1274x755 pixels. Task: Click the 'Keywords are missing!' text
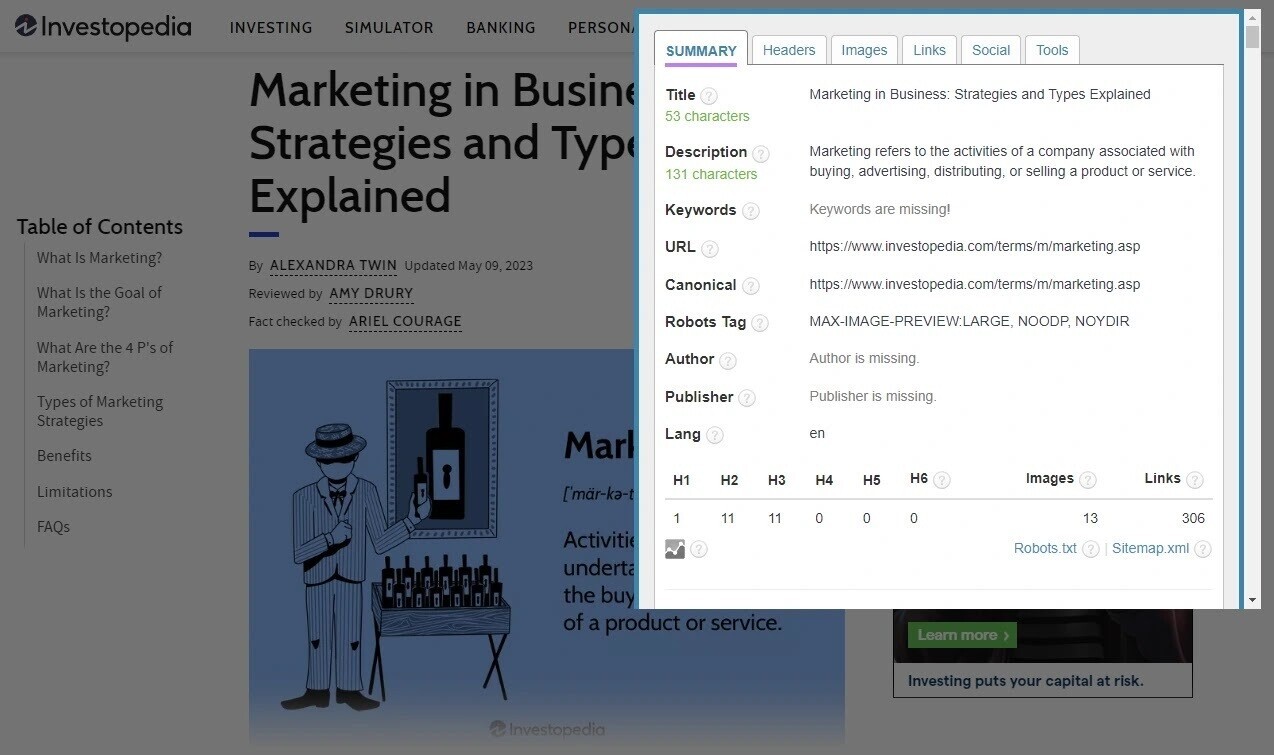(880, 209)
